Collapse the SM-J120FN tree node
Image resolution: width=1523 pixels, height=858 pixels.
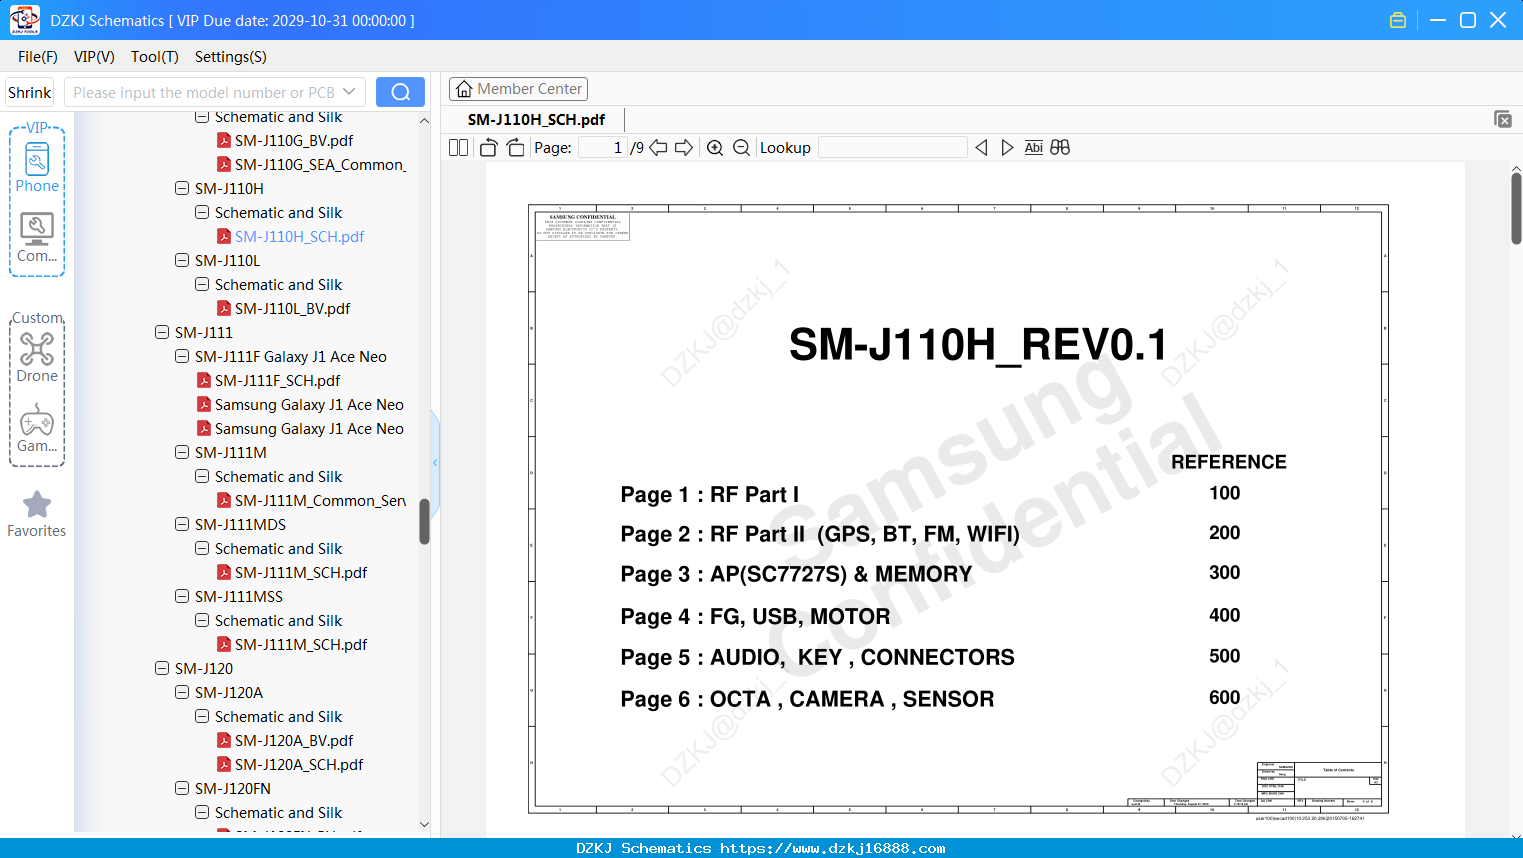tap(182, 788)
